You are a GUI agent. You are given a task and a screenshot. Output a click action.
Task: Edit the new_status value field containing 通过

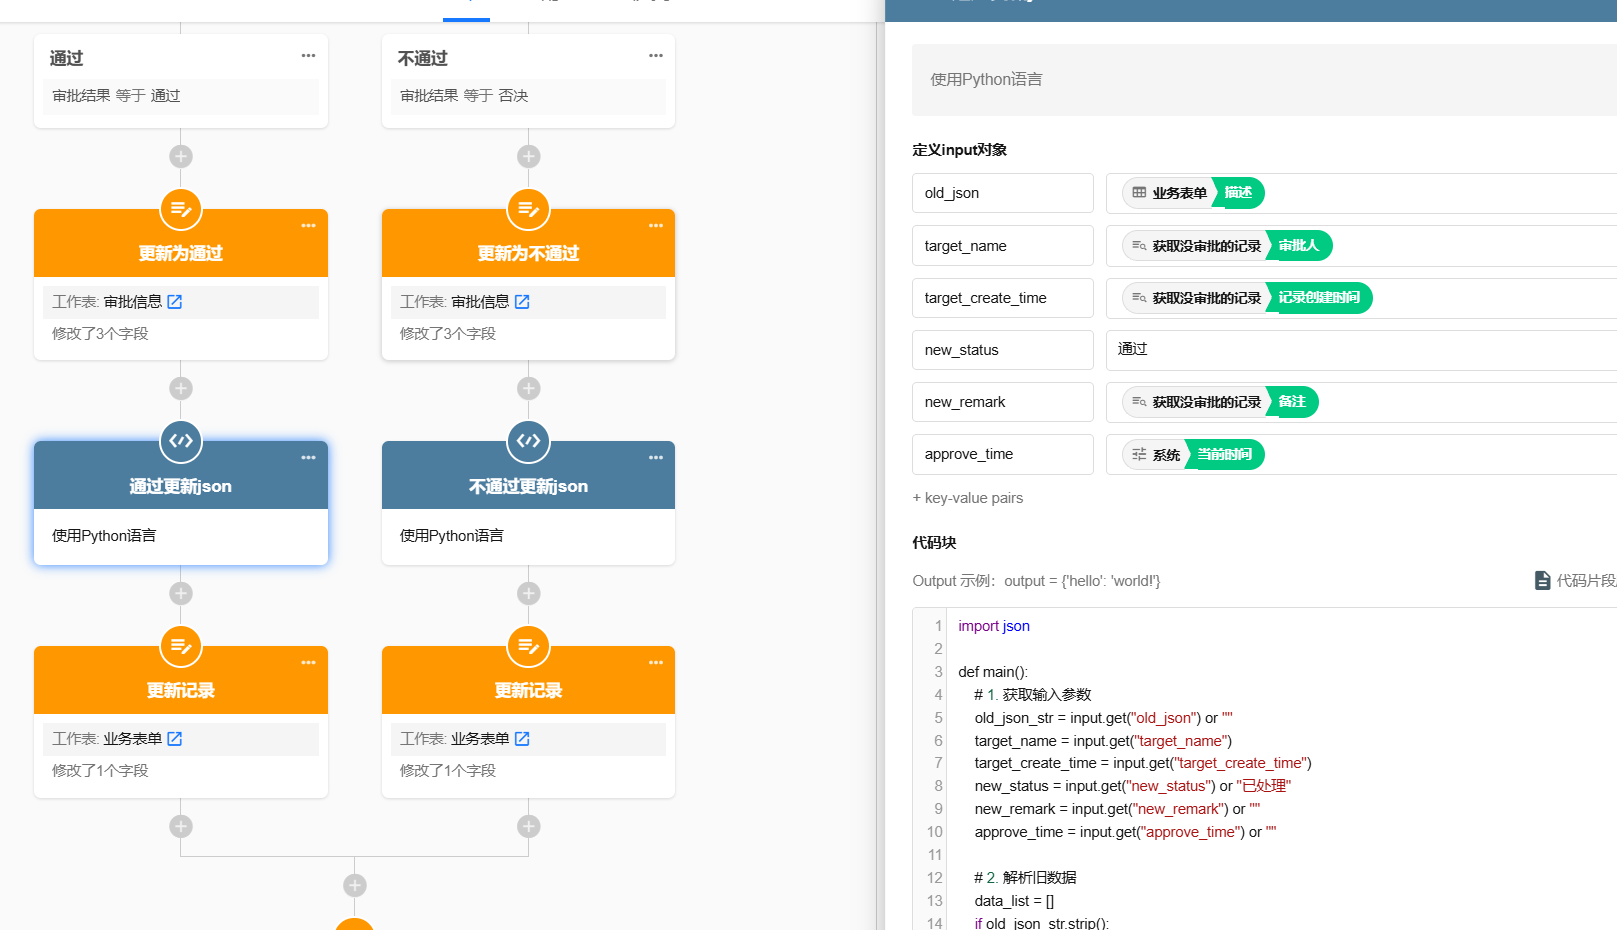(1361, 350)
